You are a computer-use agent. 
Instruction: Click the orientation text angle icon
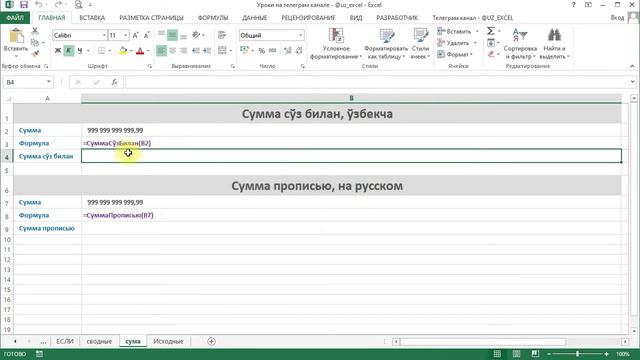tap(196, 35)
